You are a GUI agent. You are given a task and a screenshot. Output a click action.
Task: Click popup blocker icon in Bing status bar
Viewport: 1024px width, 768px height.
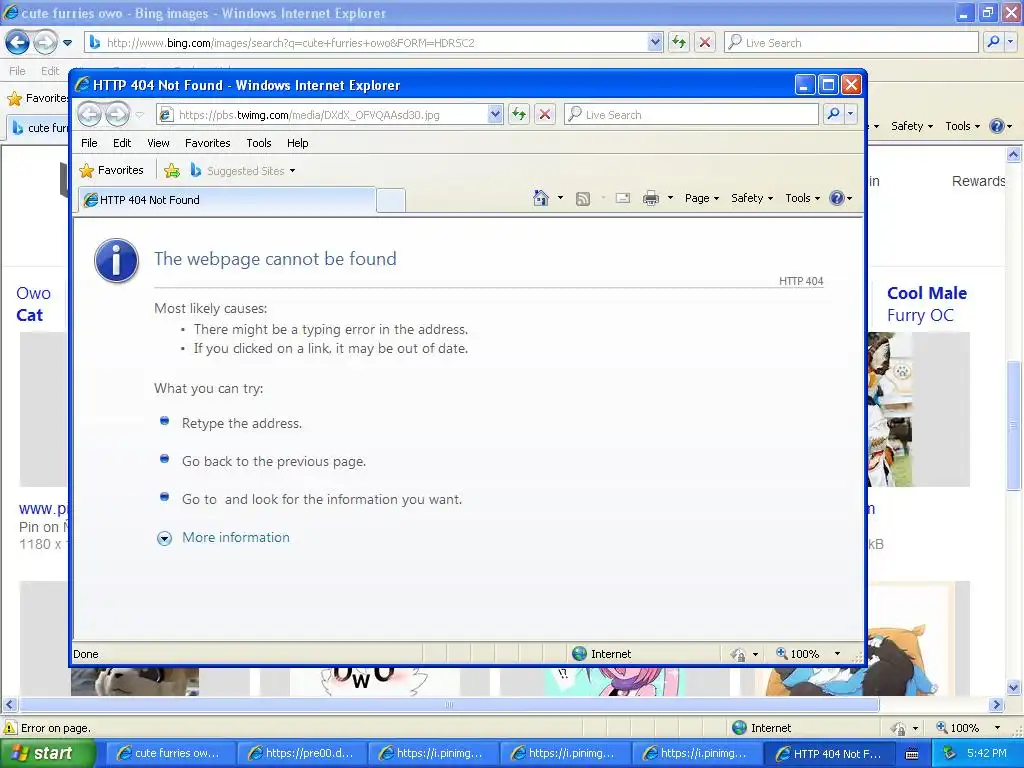coord(899,728)
